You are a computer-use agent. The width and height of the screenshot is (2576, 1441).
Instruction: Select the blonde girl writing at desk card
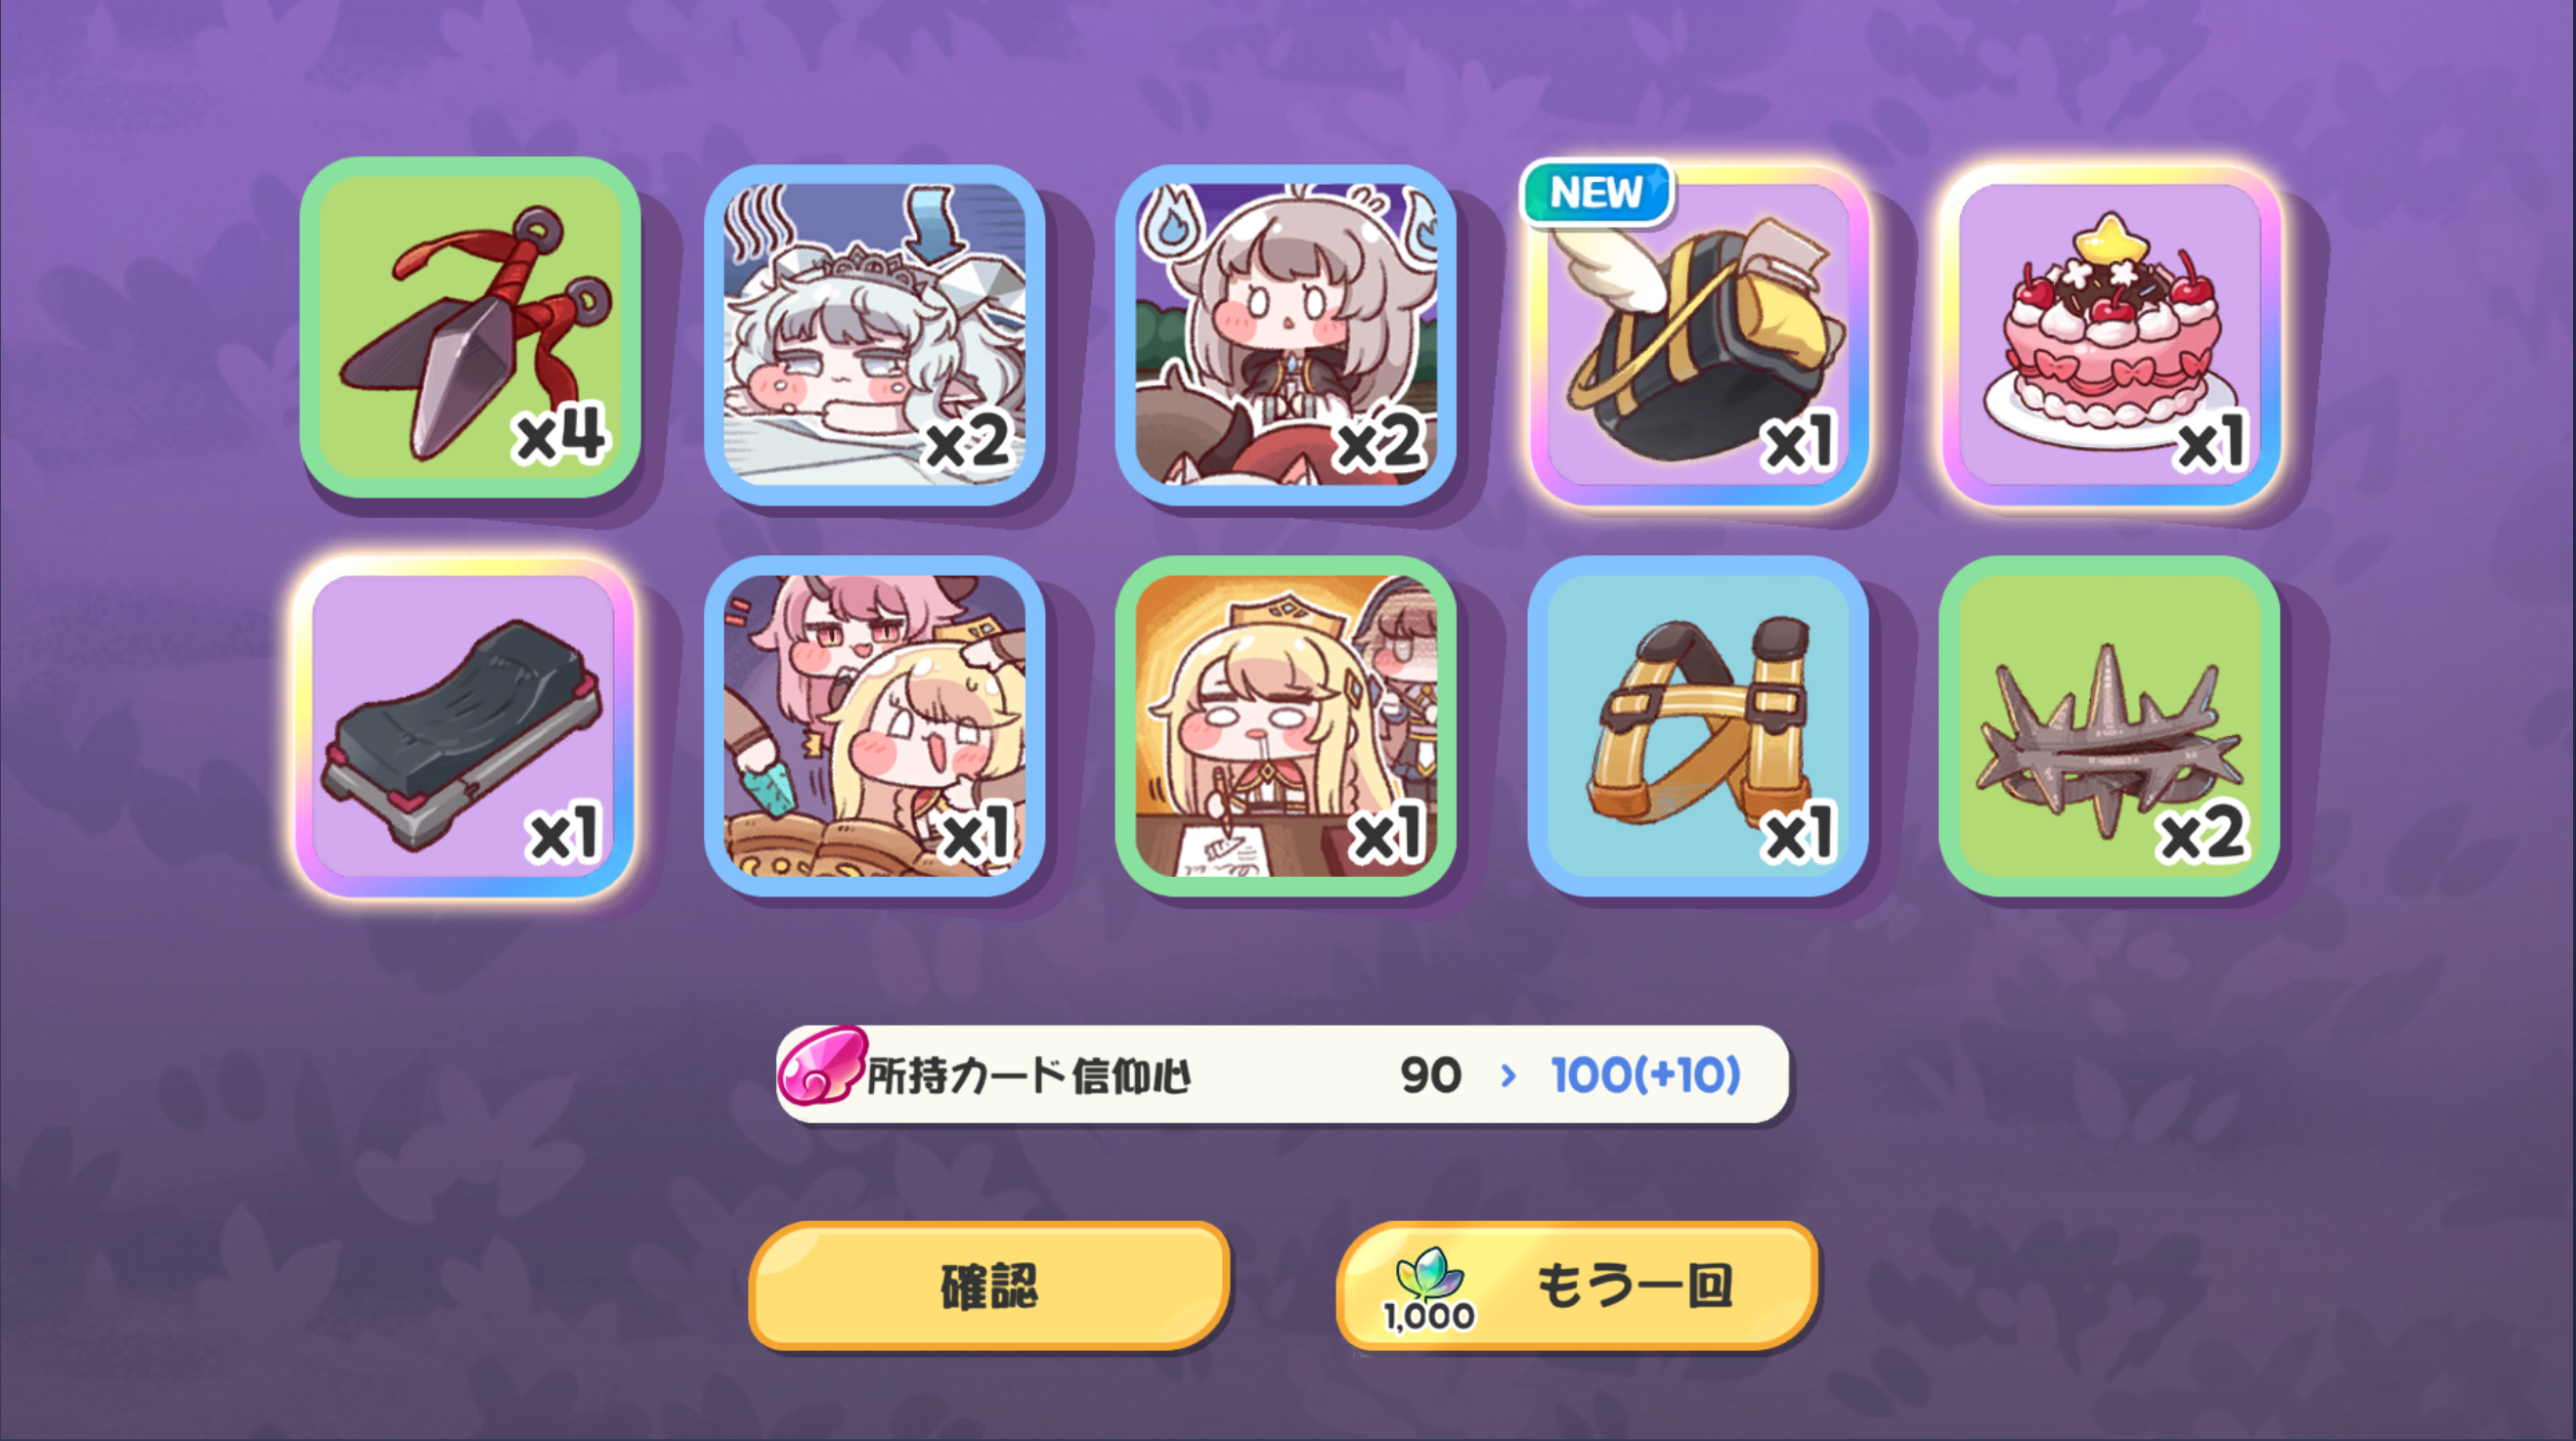click(x=1286, y=727)
